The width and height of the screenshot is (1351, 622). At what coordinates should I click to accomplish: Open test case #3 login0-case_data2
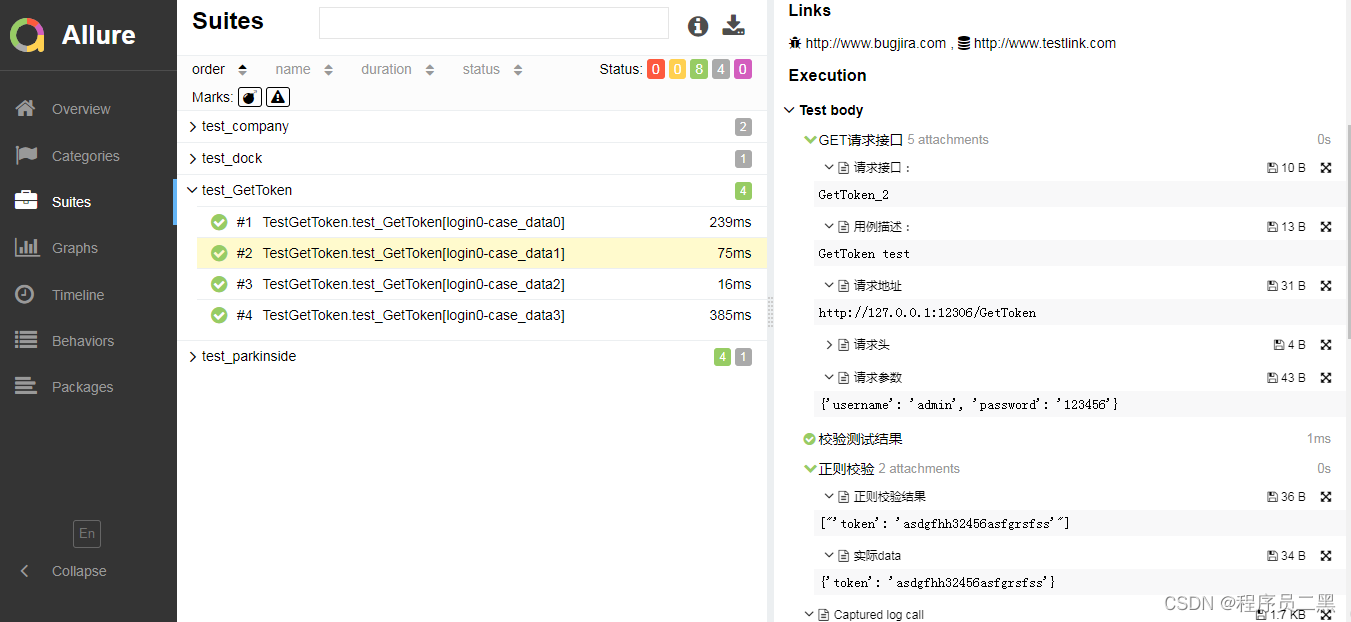point(482,284)
